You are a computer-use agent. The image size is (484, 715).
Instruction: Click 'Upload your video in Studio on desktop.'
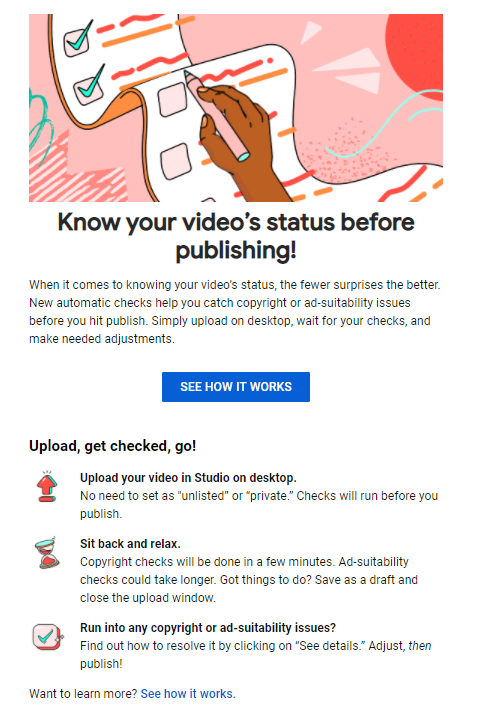(188, 477)
